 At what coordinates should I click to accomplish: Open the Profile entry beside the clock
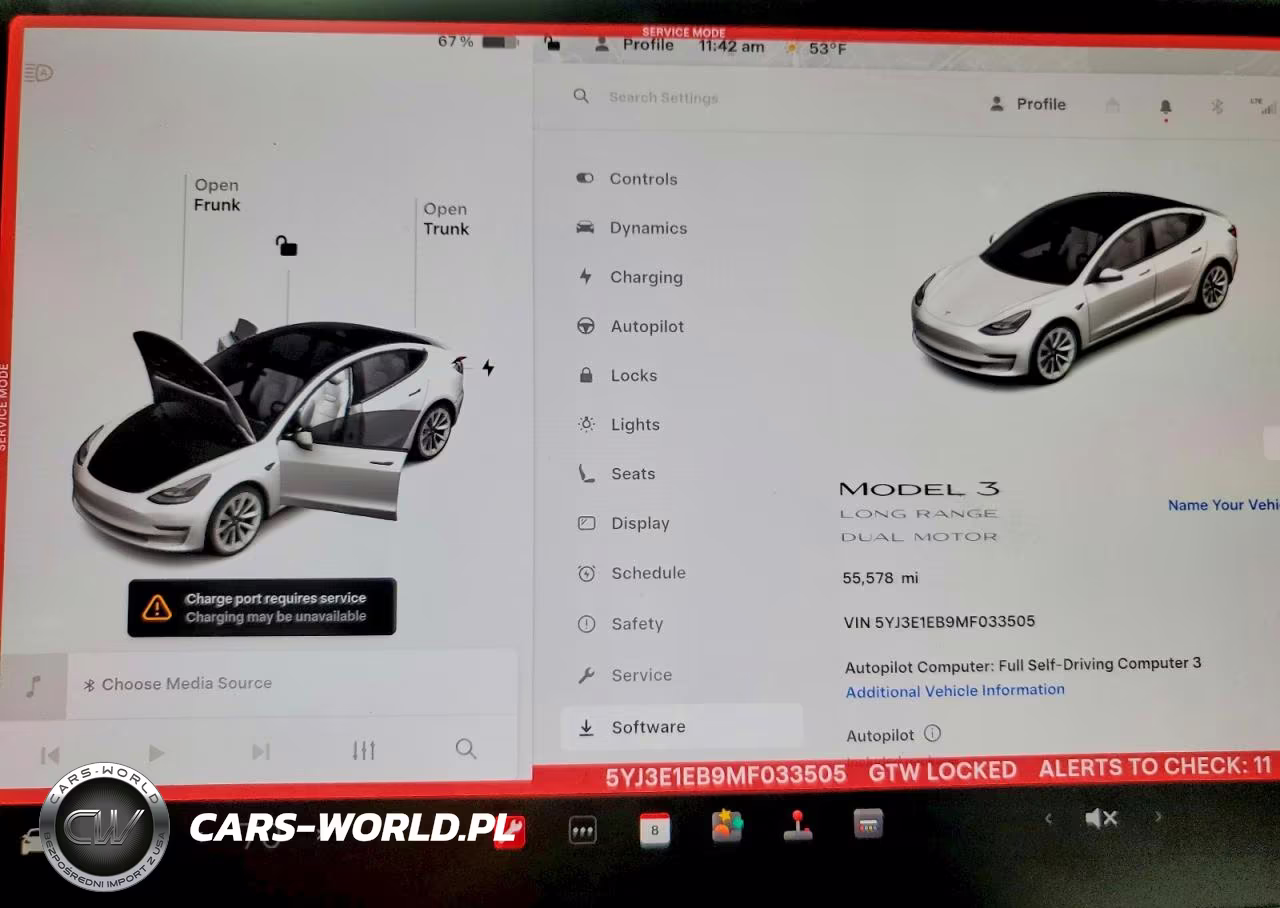(635, 45)
